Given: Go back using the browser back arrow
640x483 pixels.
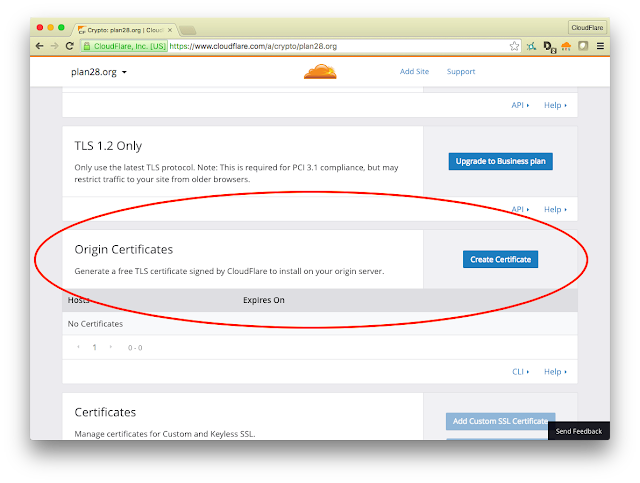Looking at the screenshot, I should pyautogui.click(x=40, y=46).
